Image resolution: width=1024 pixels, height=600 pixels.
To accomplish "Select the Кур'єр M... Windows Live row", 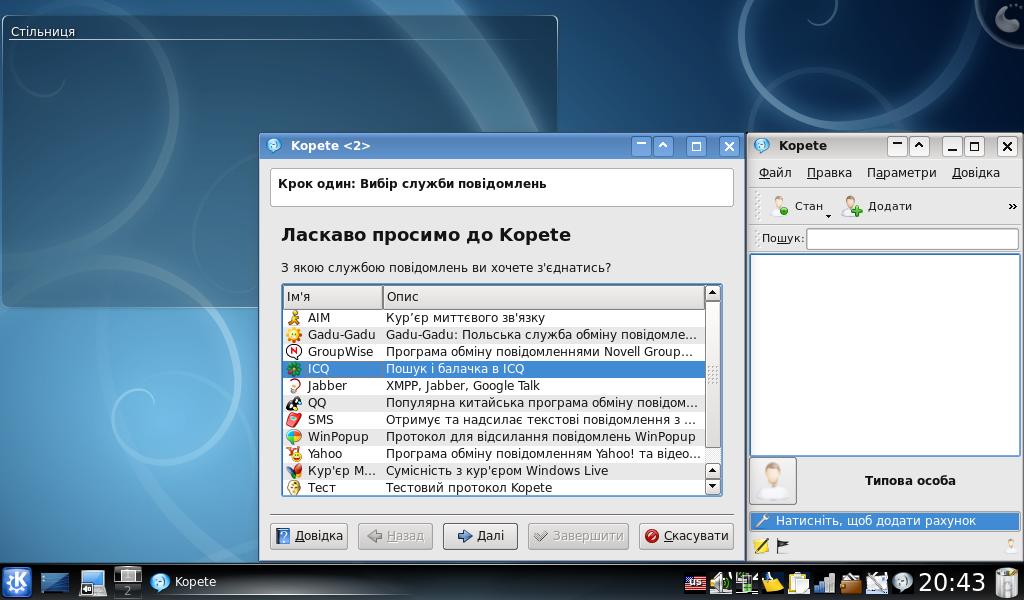I will [x=494, y=471].
